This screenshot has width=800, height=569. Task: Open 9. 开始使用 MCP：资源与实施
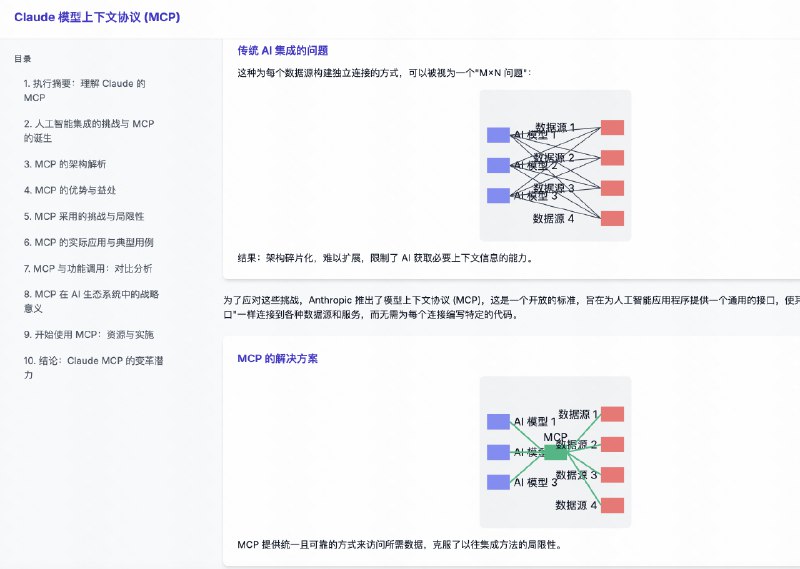point(89,335)
